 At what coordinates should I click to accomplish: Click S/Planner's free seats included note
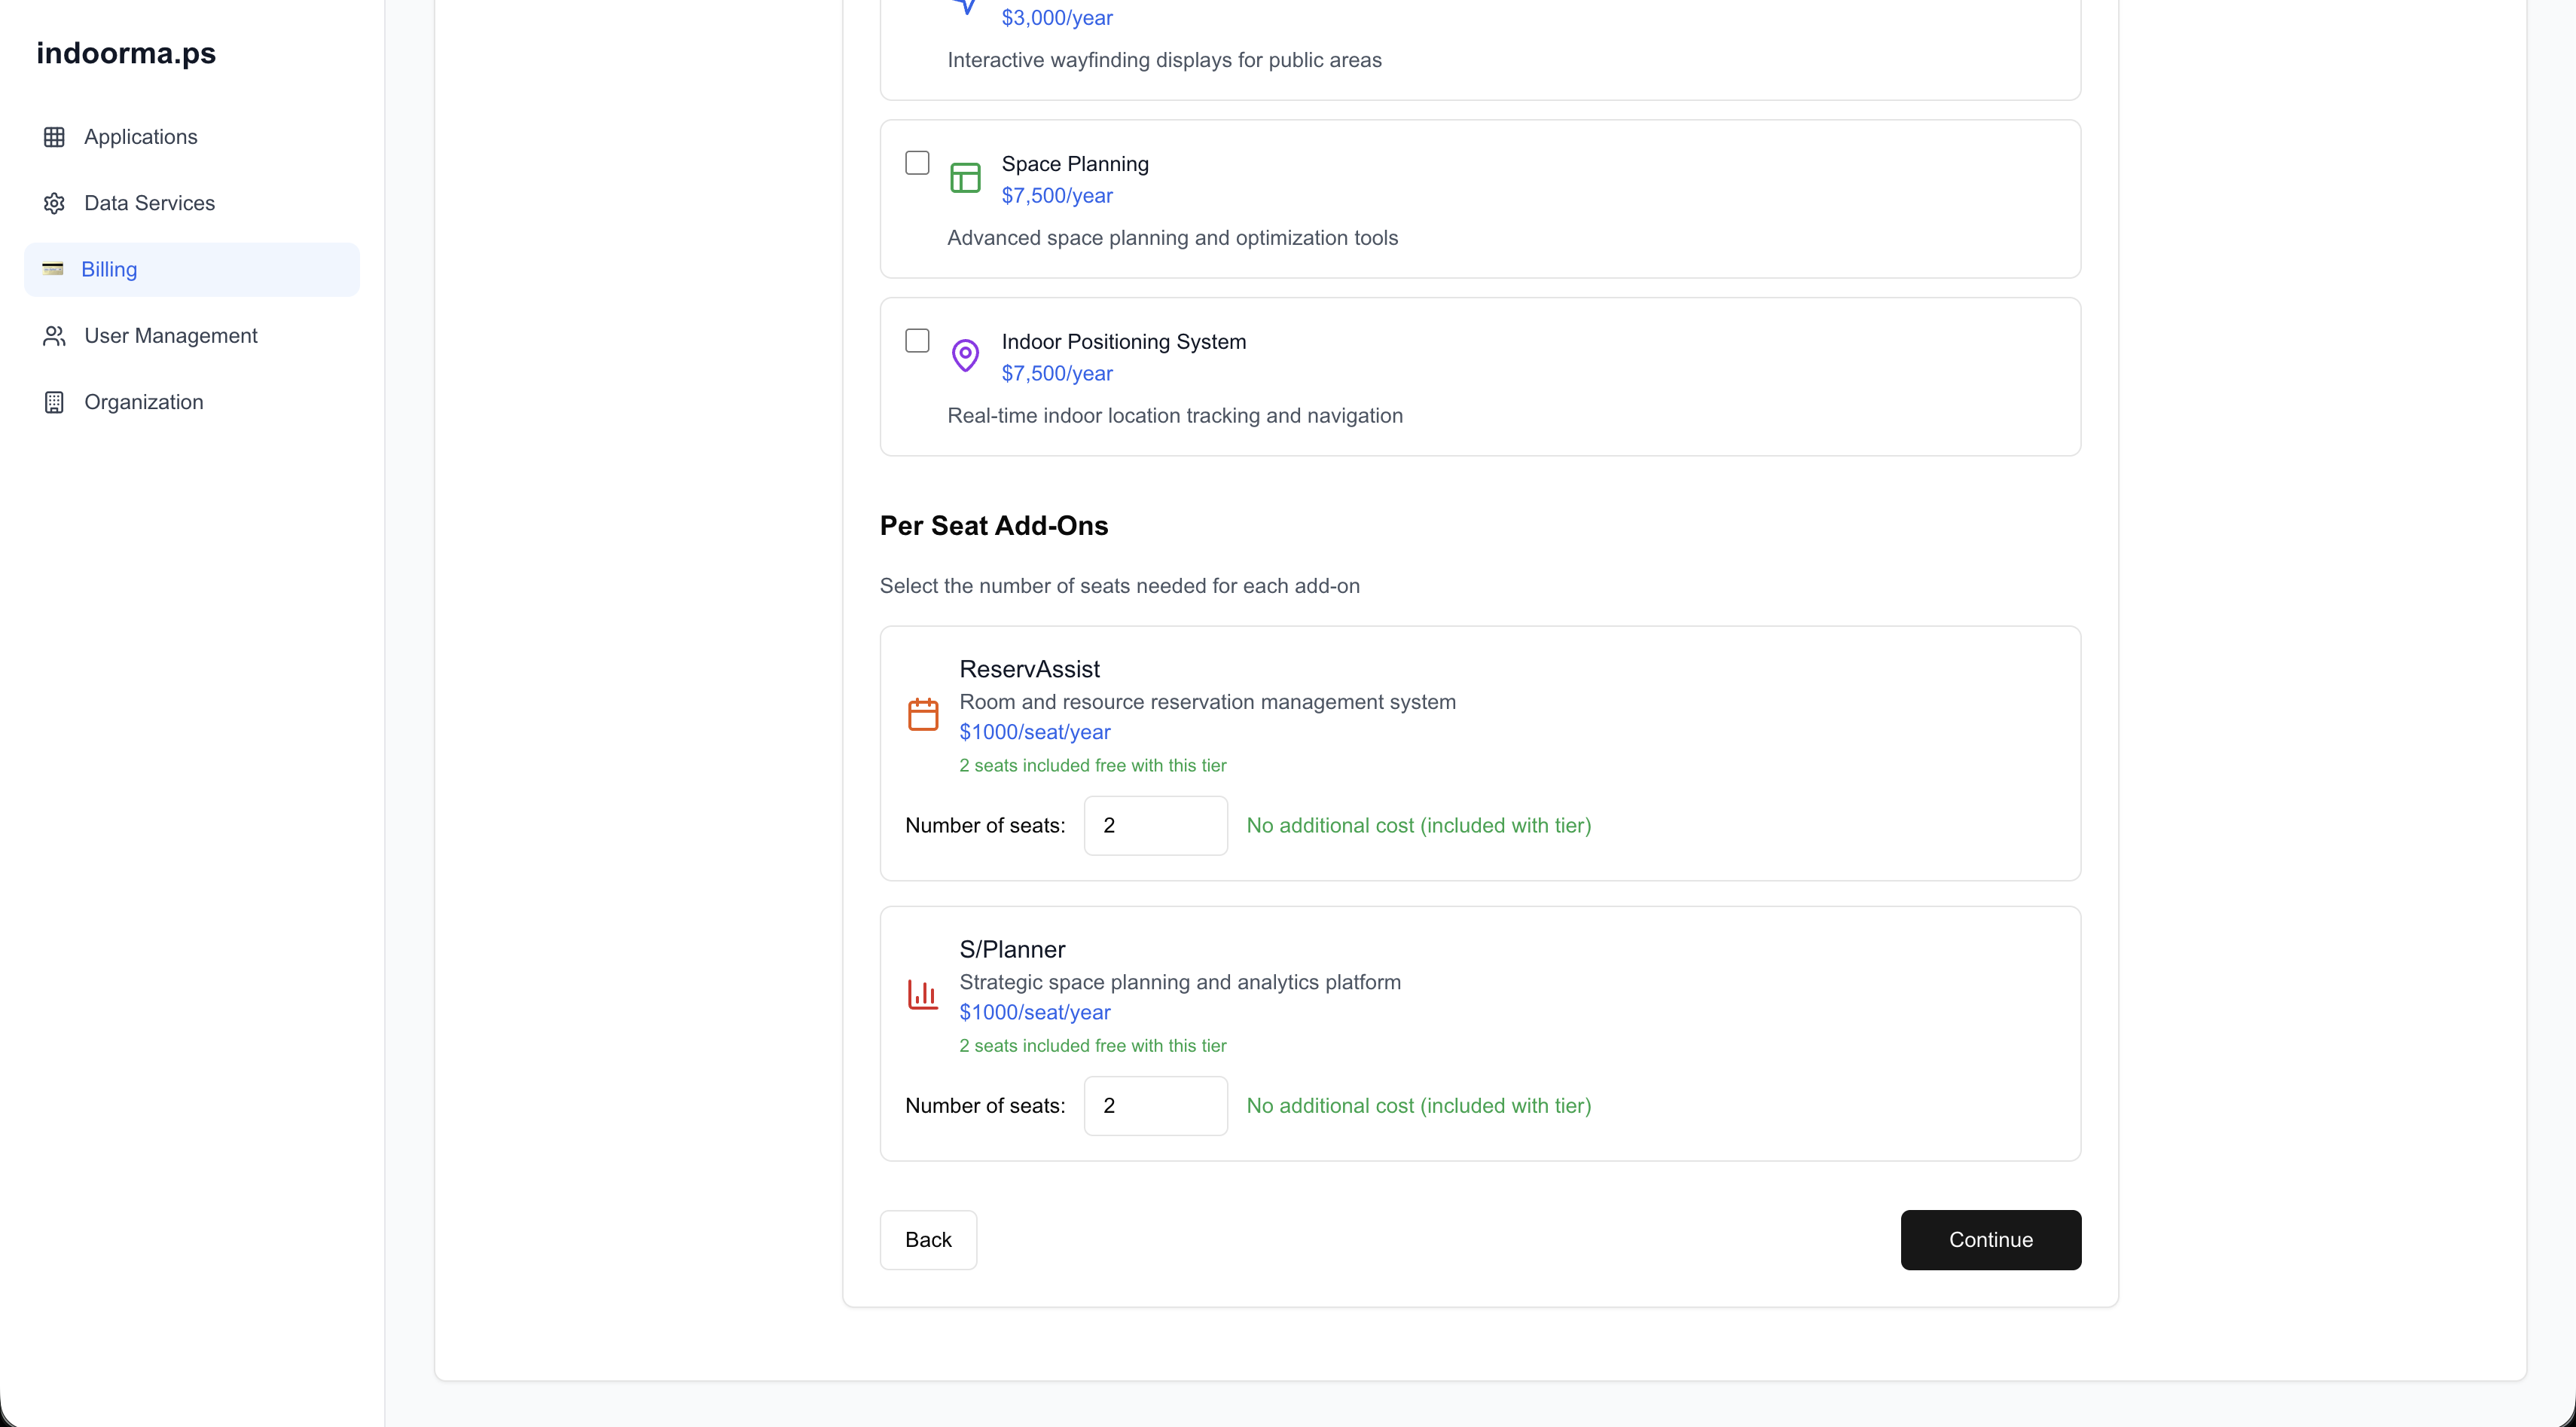tap(1093, 1046)
